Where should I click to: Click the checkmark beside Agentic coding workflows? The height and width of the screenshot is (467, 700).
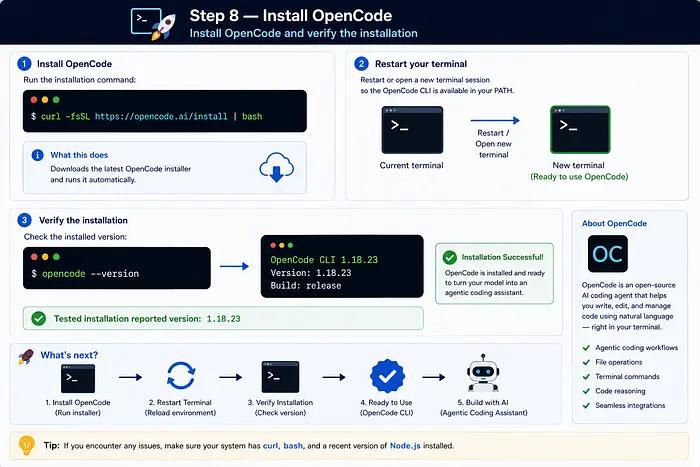[586, 348]
